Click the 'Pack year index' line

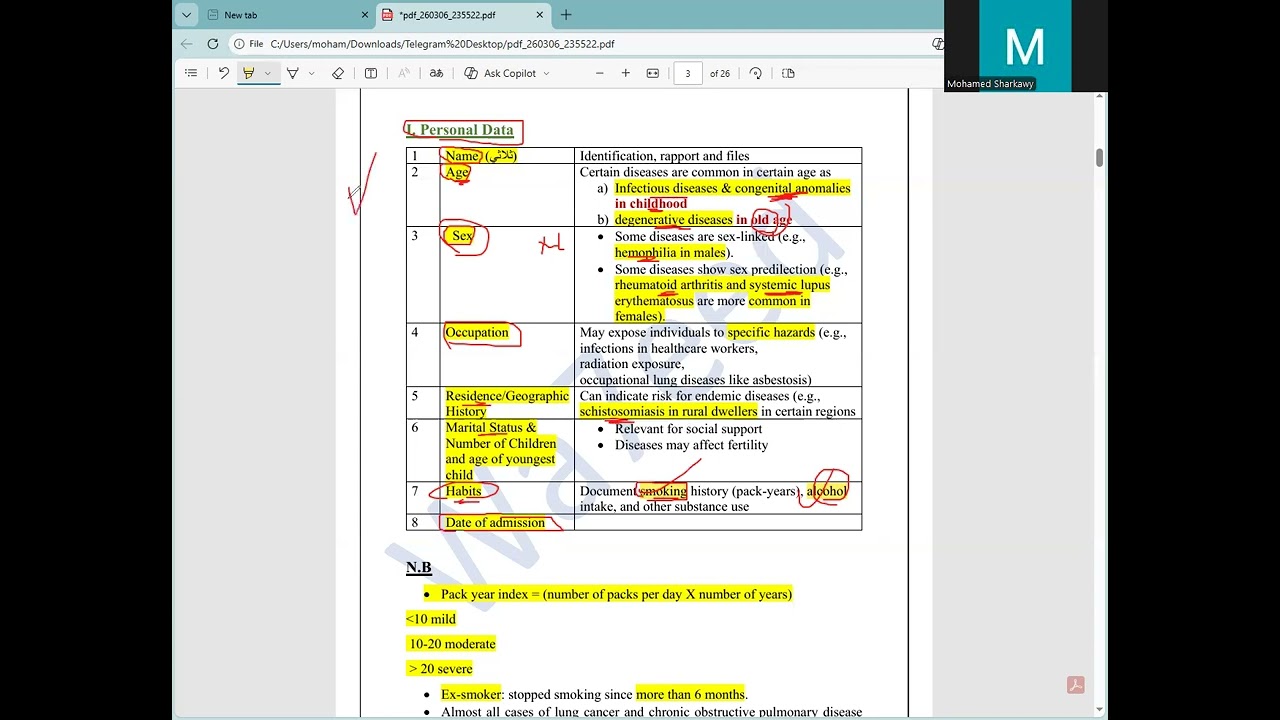pyautogui.click(x=616, y=594)
